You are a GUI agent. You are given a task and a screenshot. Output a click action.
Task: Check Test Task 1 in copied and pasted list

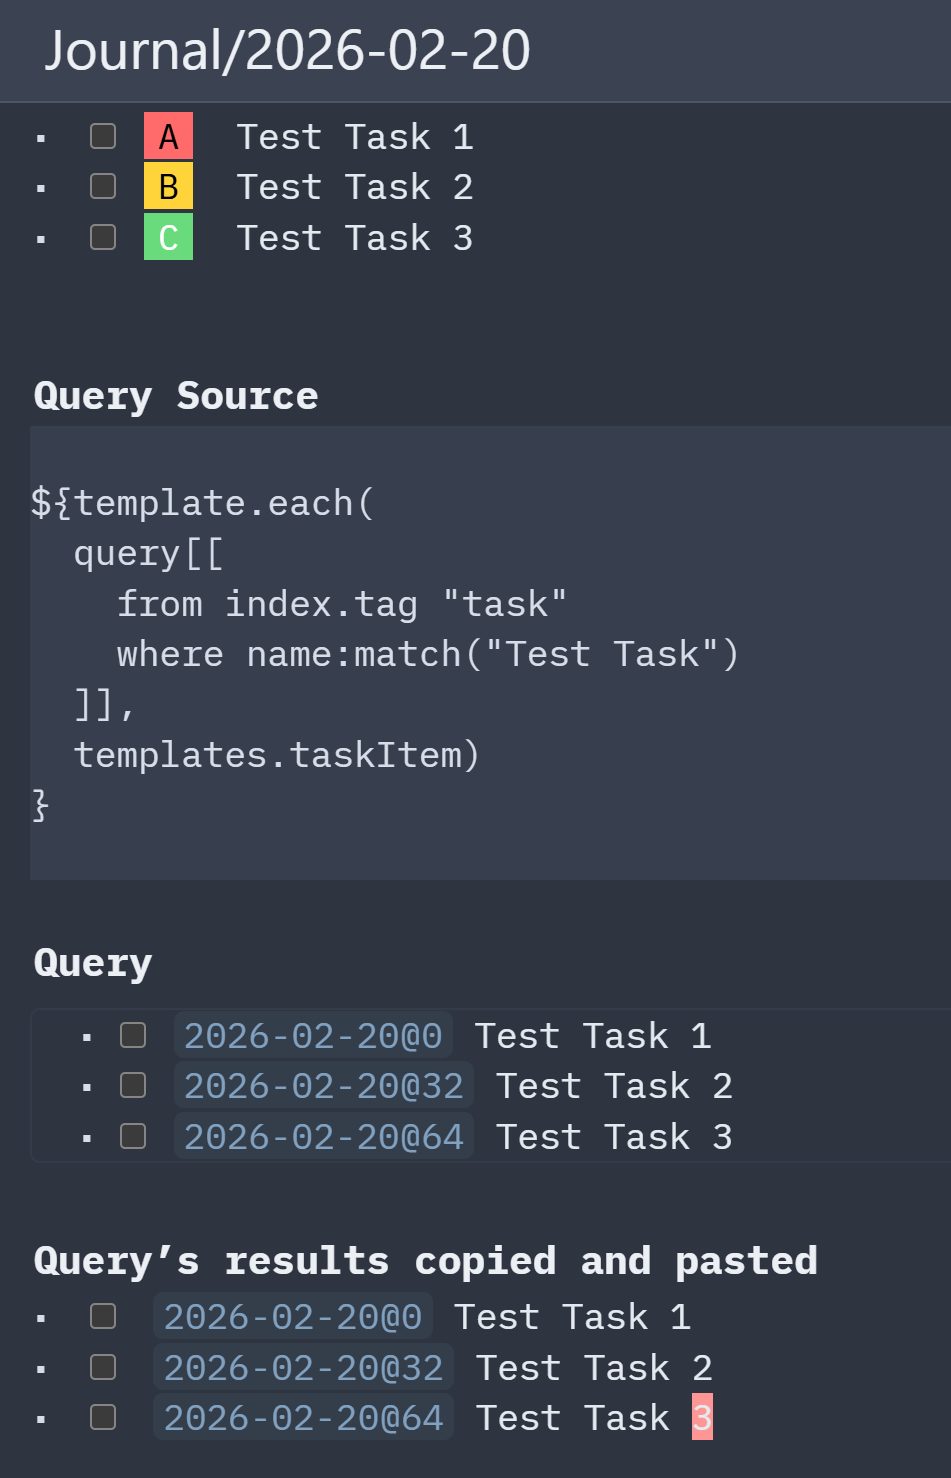click(x=103, y=1316)
